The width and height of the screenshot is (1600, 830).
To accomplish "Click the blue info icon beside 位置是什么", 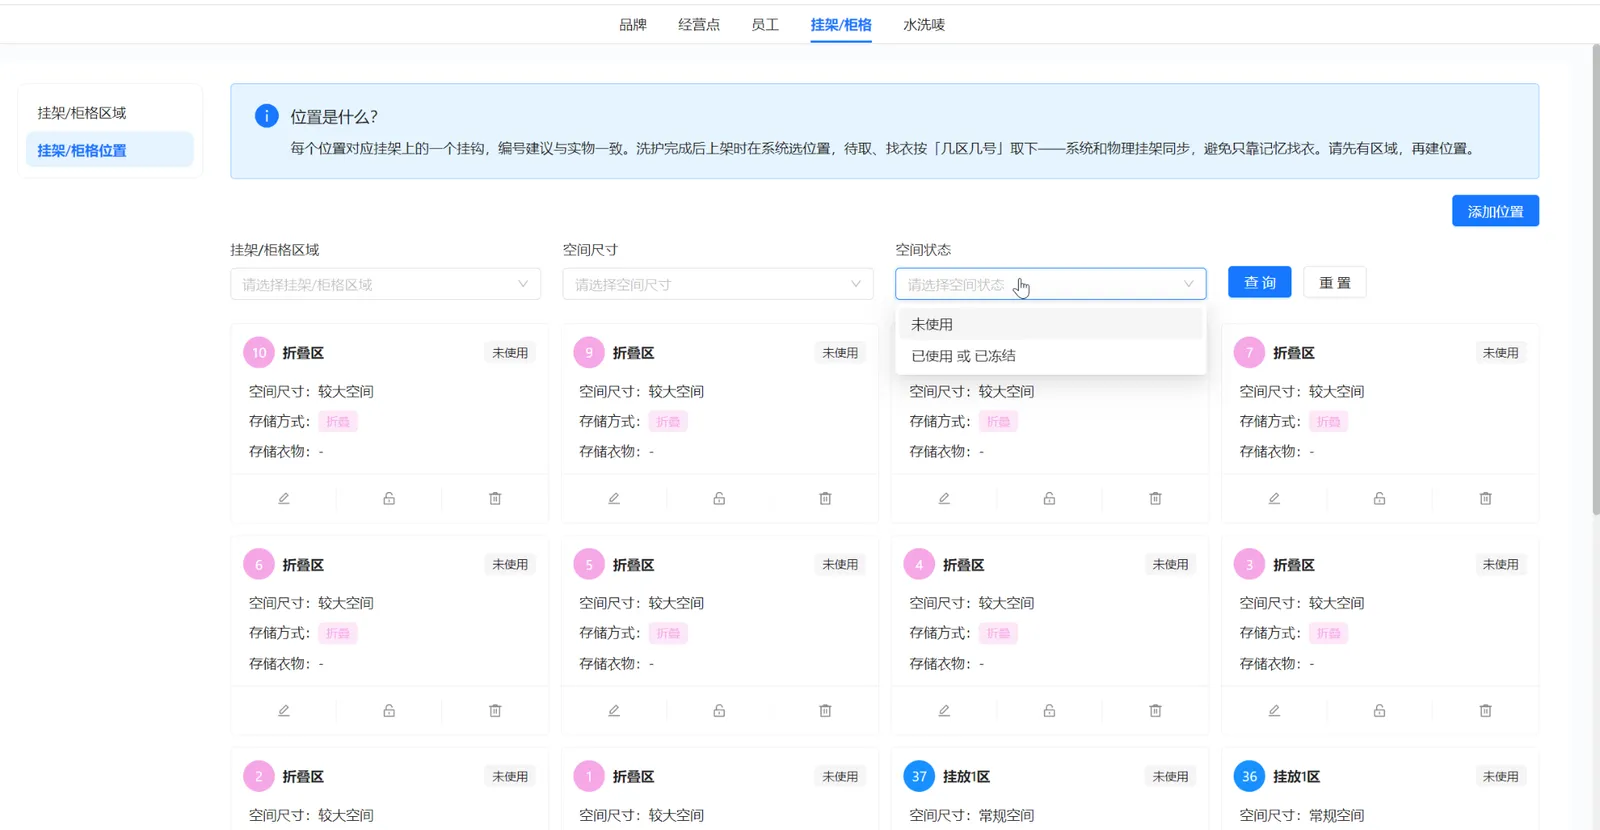I will [266, 116].
